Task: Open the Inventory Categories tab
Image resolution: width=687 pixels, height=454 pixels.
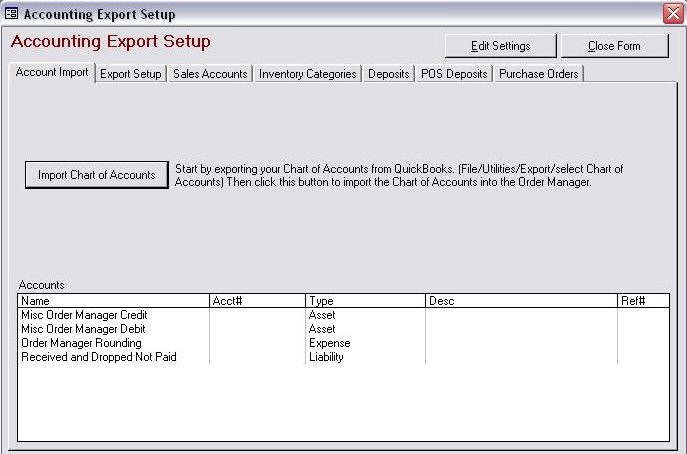Action: (x=308, y=74)
